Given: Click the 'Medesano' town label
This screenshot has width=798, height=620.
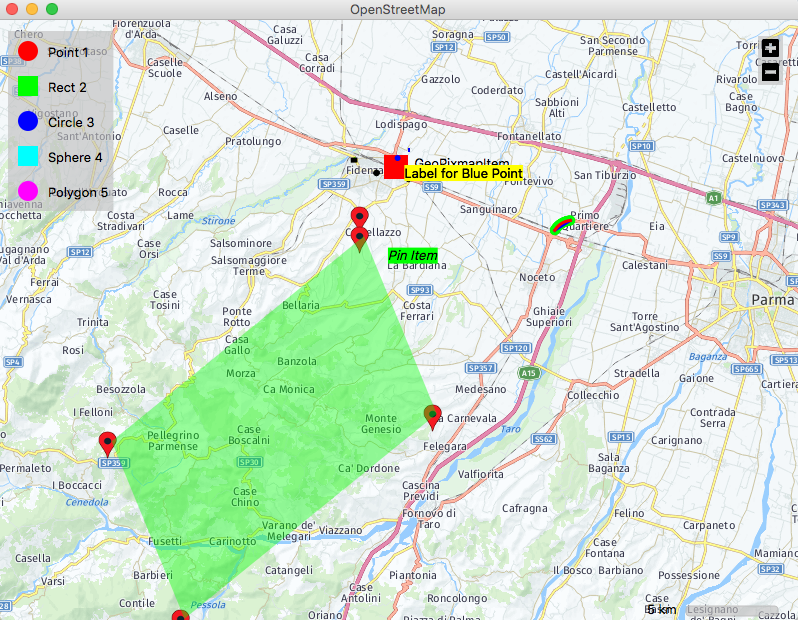Looking at the screenshot, I should click(480, 389).
